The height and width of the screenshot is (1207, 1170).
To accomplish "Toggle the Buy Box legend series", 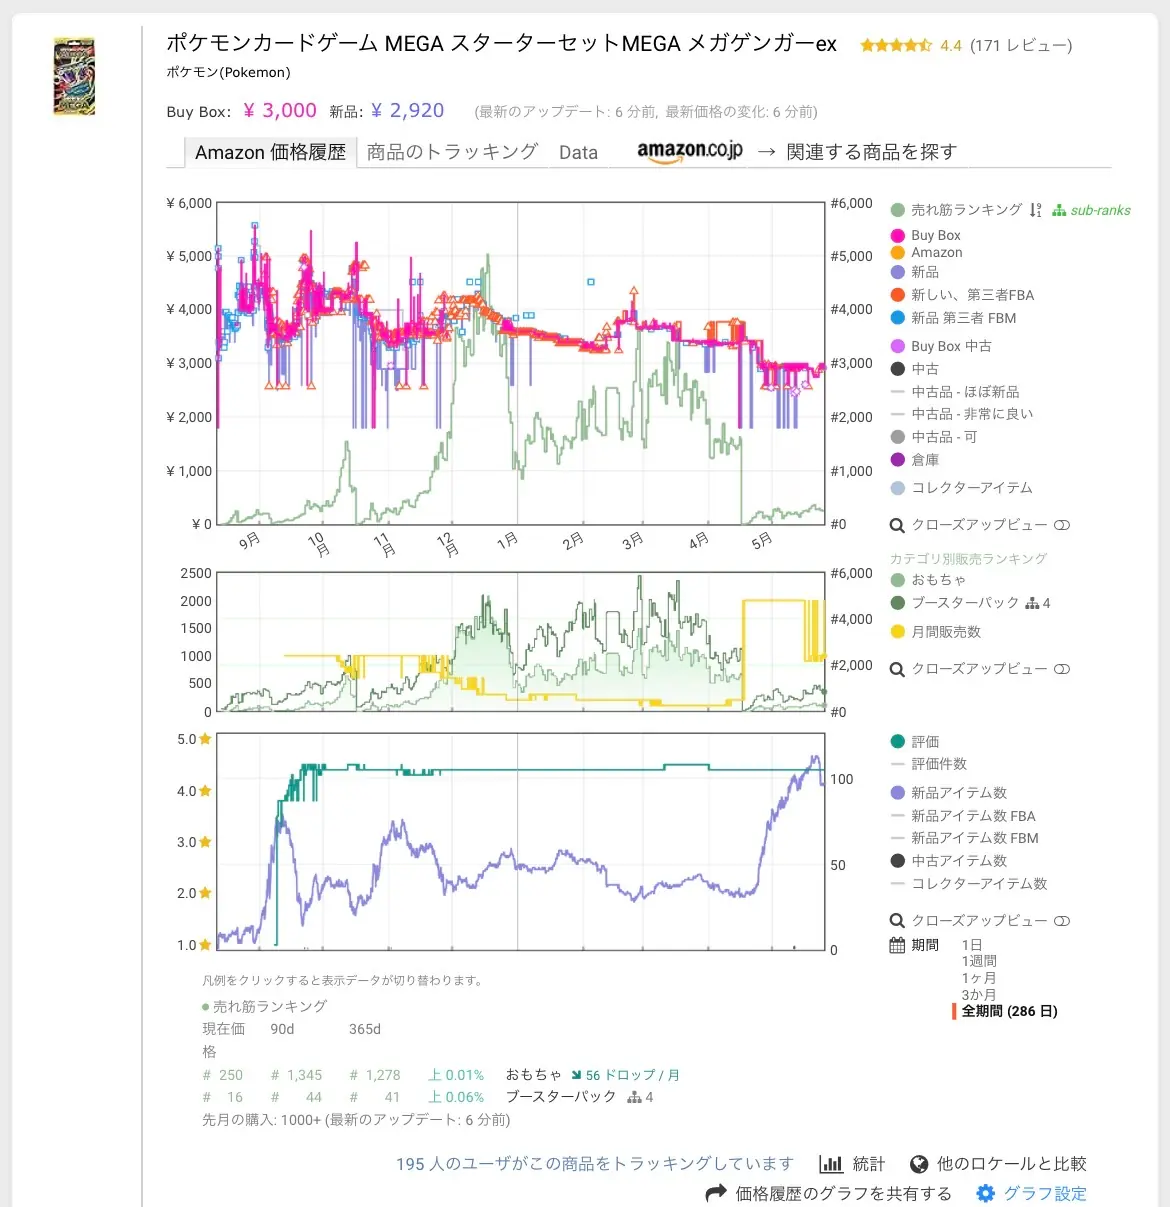I will coord(925,235).
